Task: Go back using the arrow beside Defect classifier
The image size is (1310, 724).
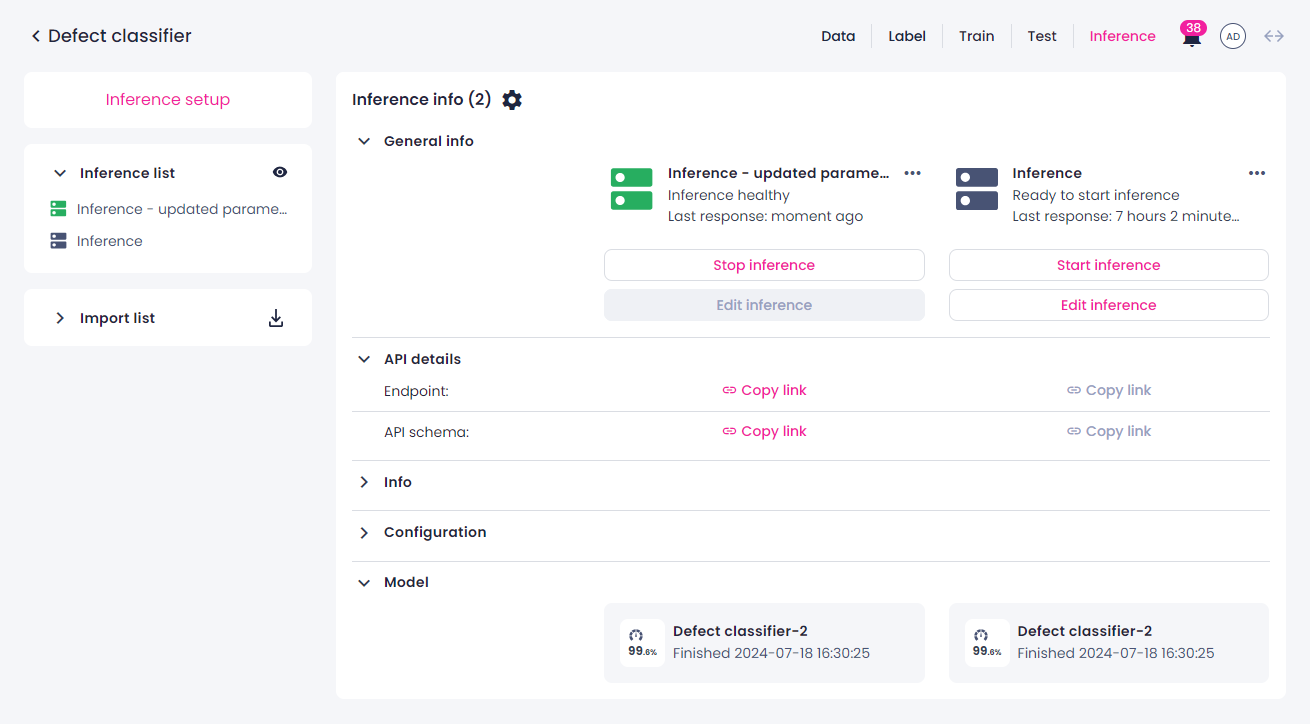Action: coord(36,36)
